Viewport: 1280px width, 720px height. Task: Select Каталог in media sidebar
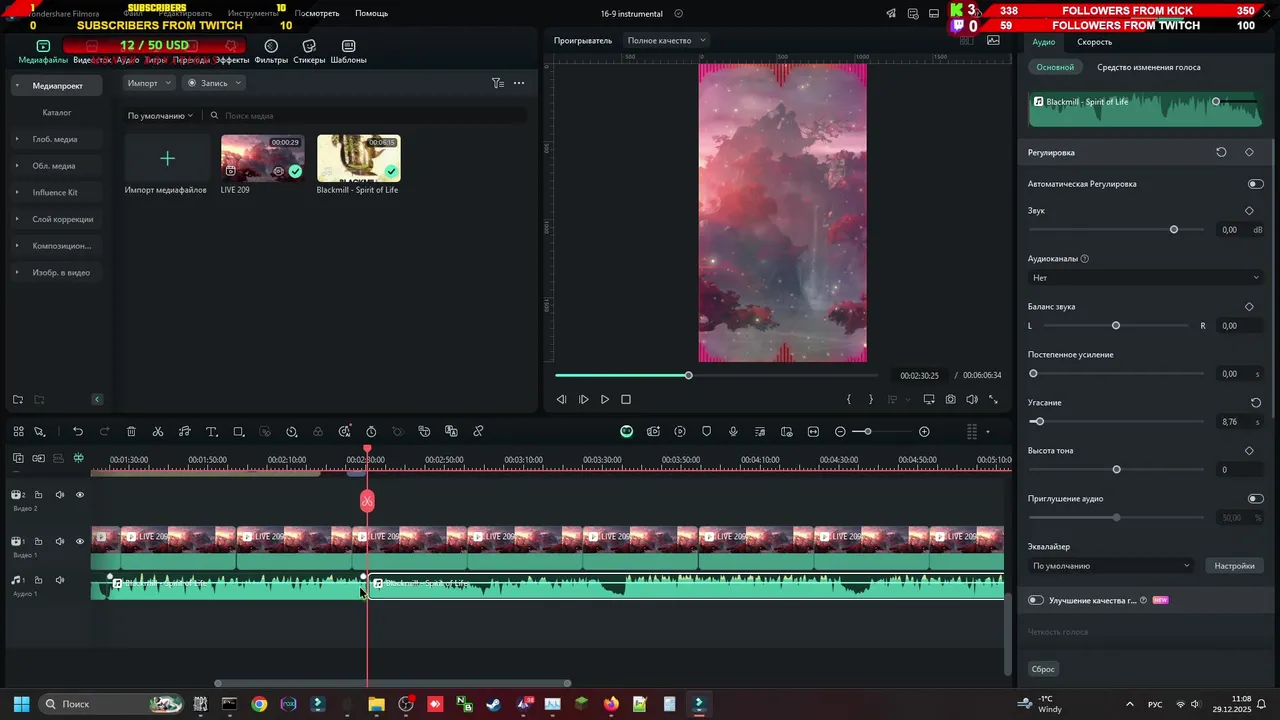pos(57,112)
